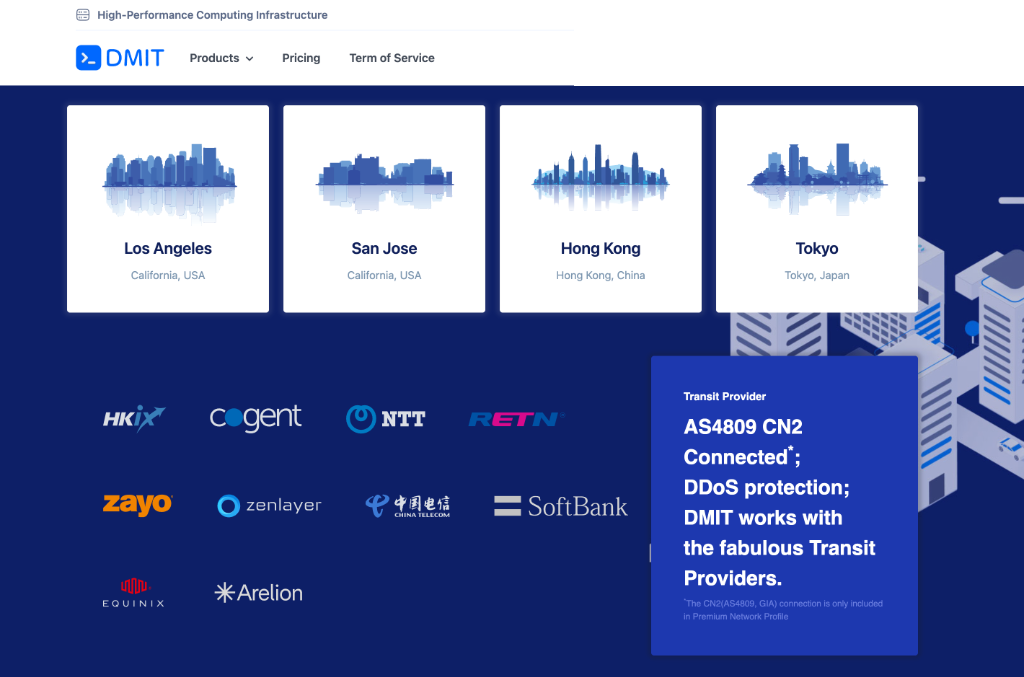The height and width of the screenshot is (677, 1024).
Task: Click the Tokyo skyline illustration
Action: click(x=817, y=179)
